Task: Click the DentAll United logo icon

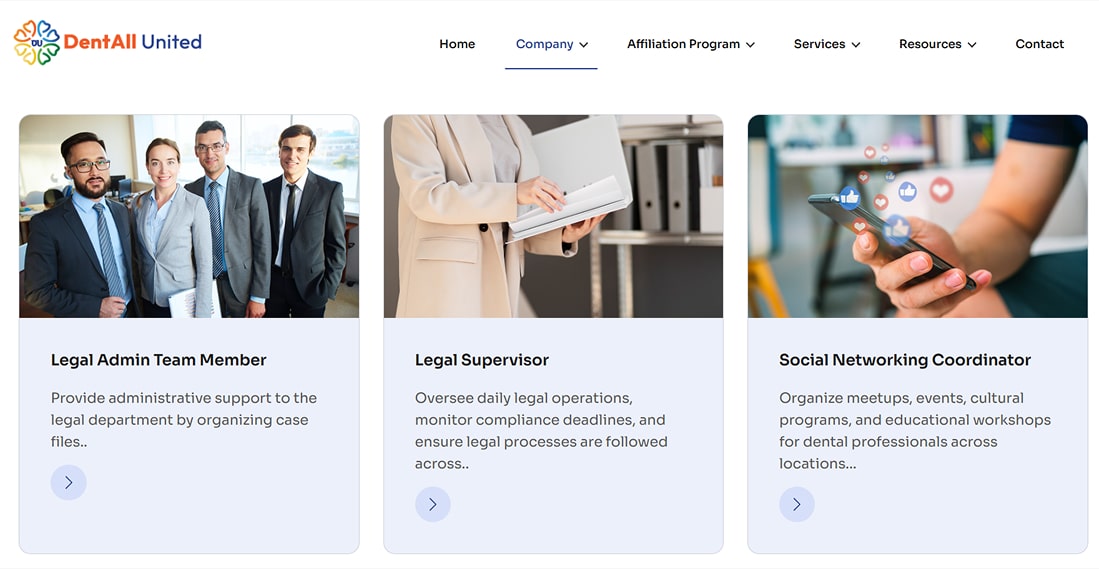Action: click(37, 43)
